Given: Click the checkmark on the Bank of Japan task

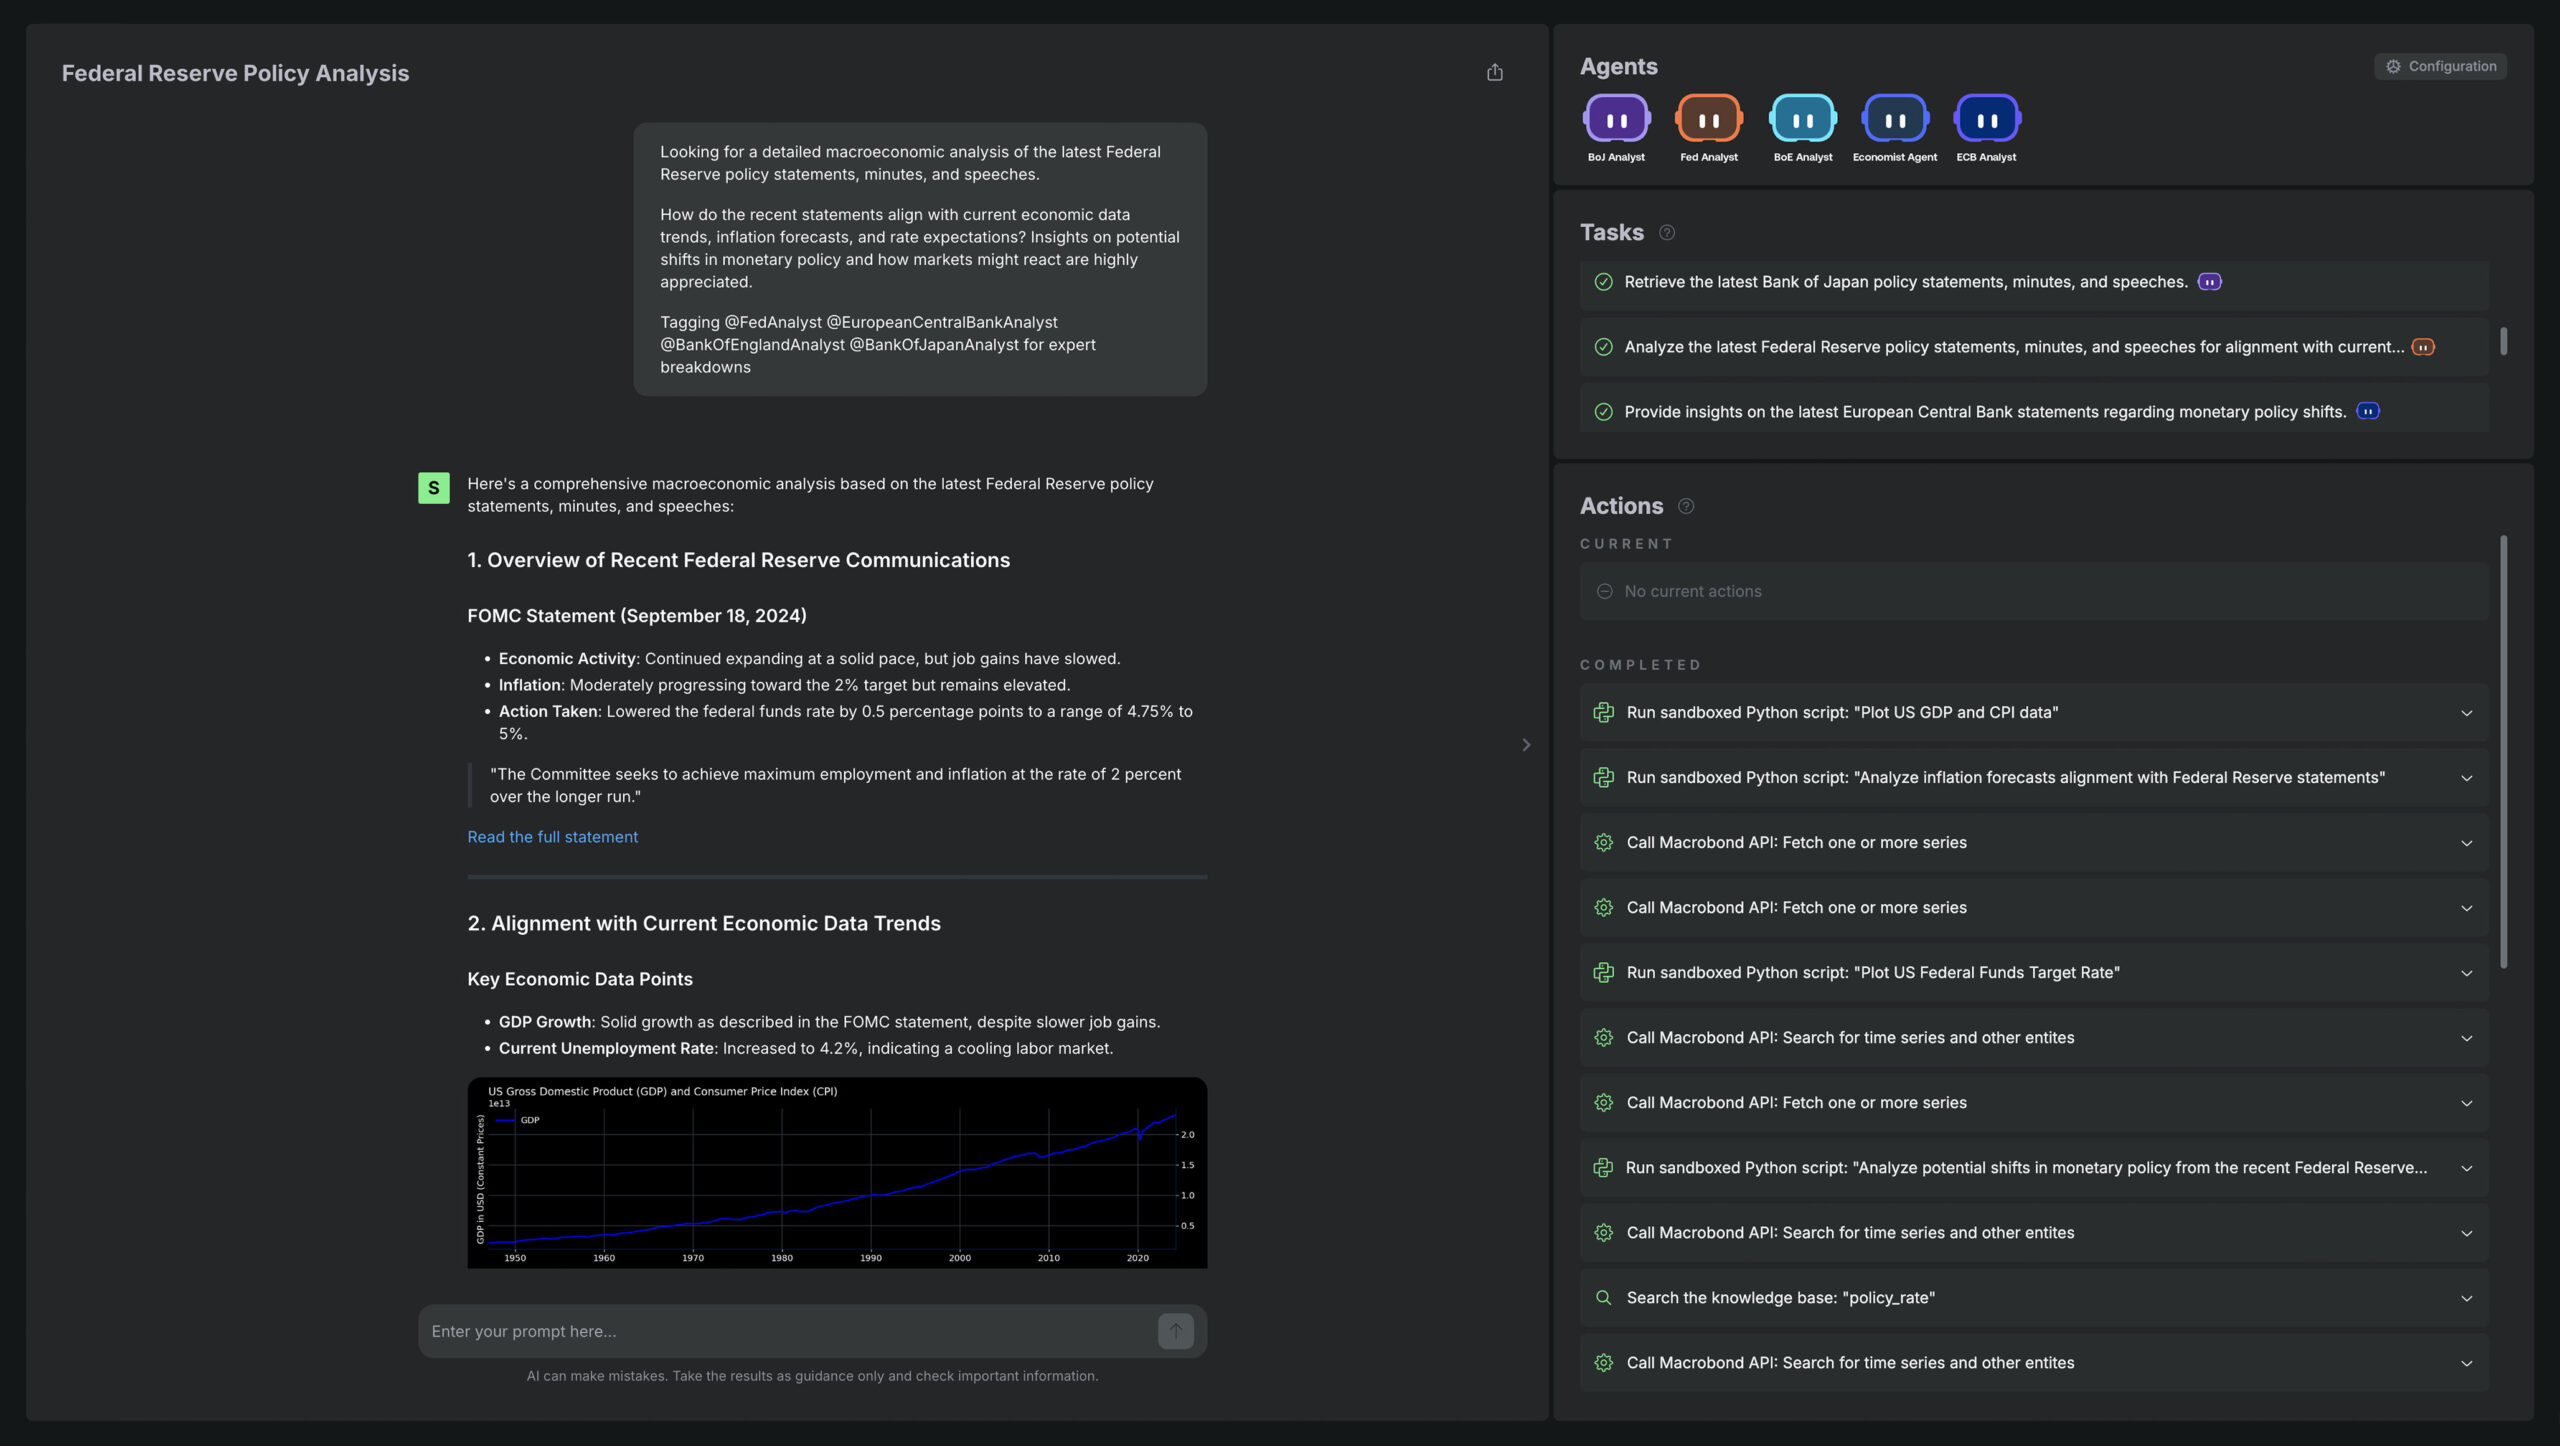Looking at the screenshot, I should pos(1603,282).
